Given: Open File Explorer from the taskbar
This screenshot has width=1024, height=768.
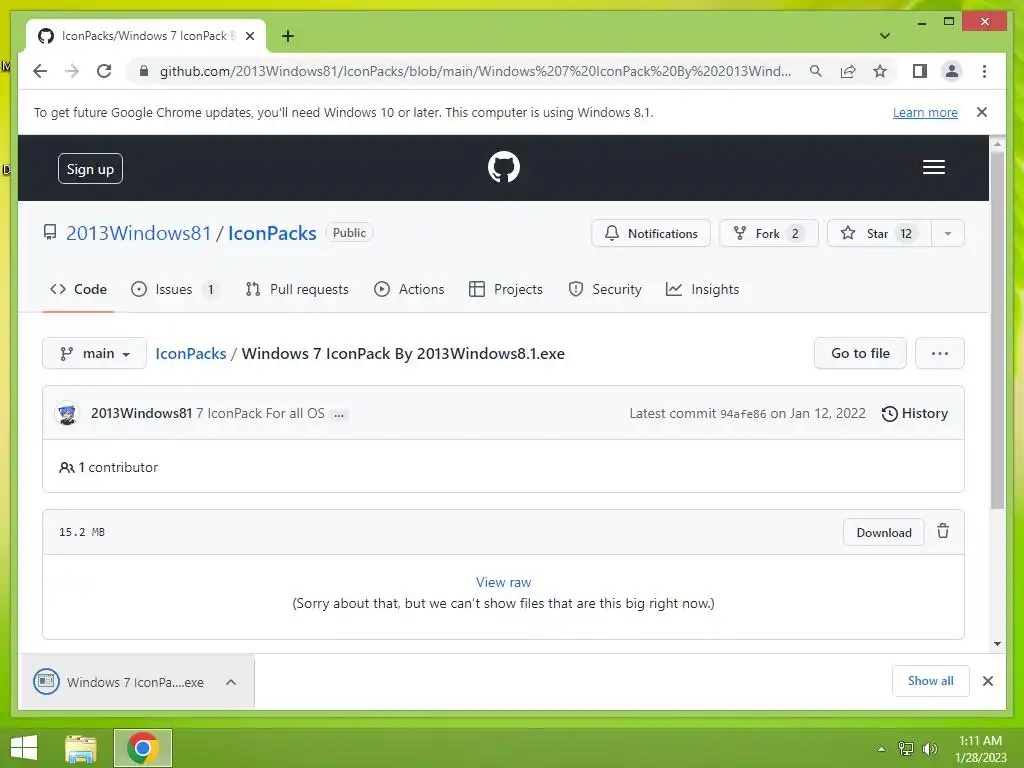Looking at the screenshot, I should coord(81,748).
